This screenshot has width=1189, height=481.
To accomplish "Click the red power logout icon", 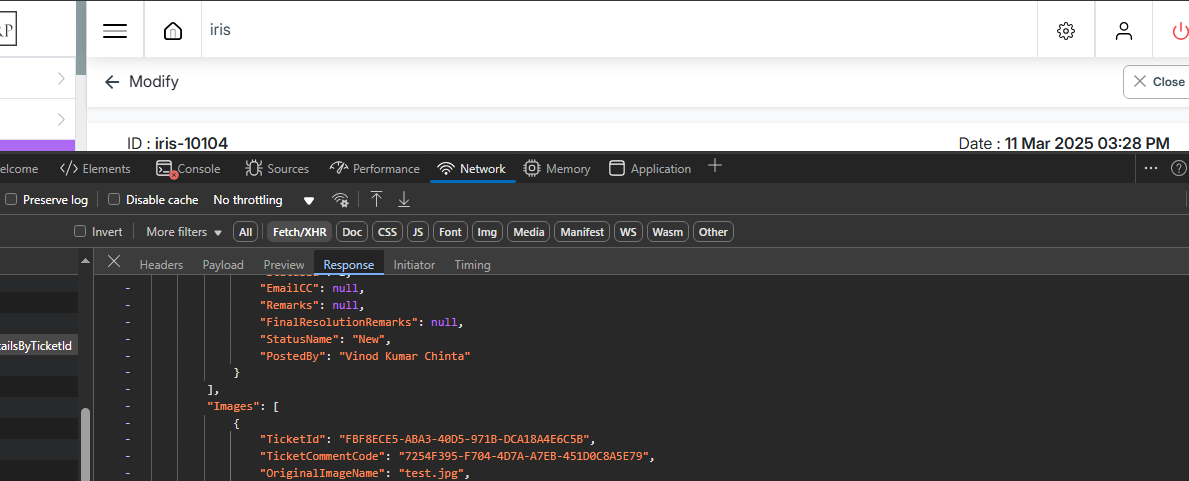I will pyautogui.click(x=1179, y=30).
